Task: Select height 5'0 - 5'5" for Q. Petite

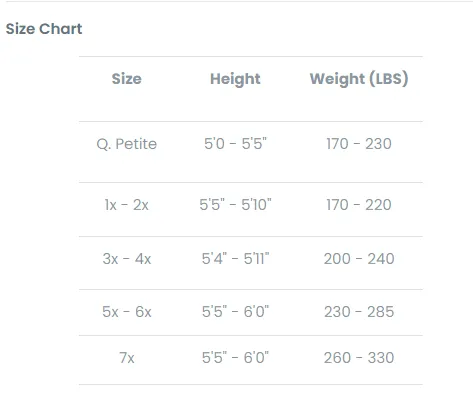Action: 235,144
